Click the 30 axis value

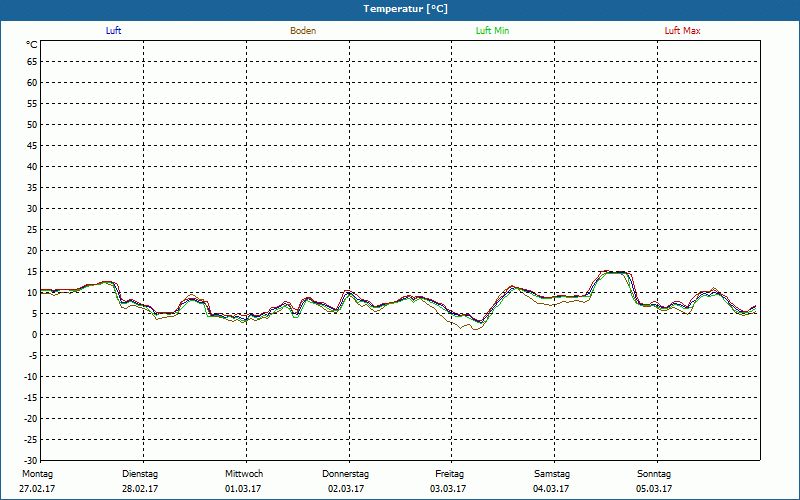[x=32, y=209]
